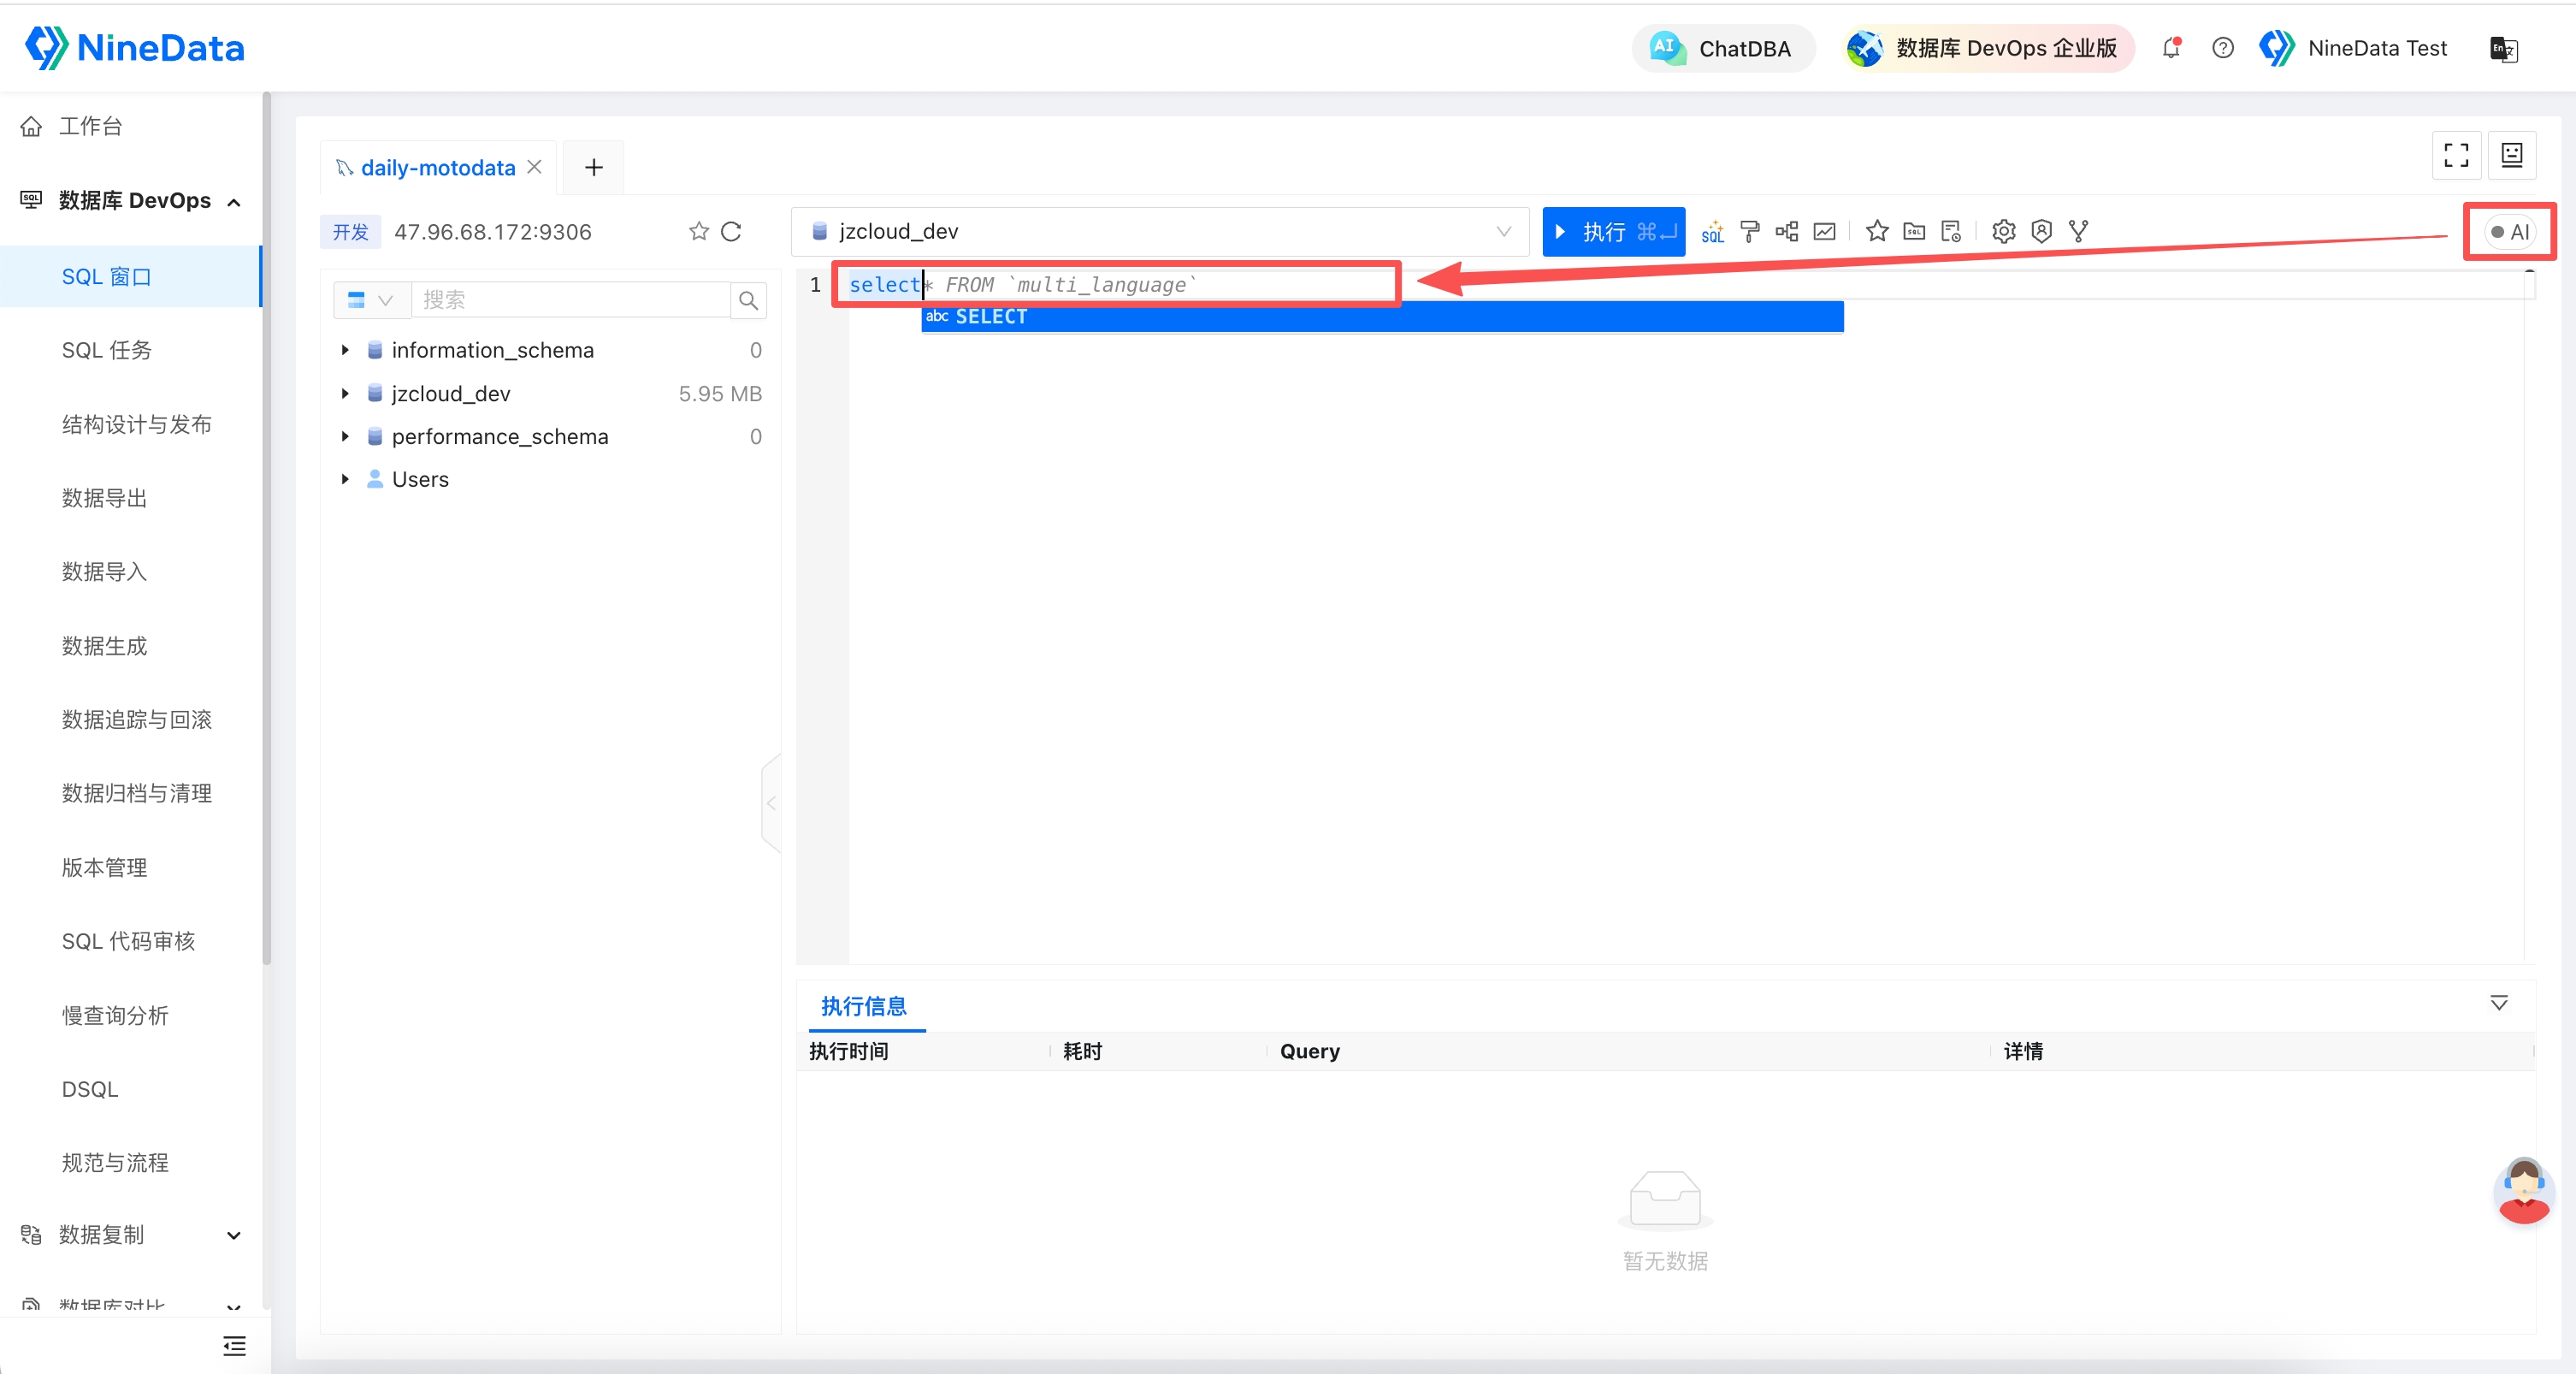Open the SQL window settings gear
The height and width of the screenshot is (1374, 2576).
tap(2003, 232)
